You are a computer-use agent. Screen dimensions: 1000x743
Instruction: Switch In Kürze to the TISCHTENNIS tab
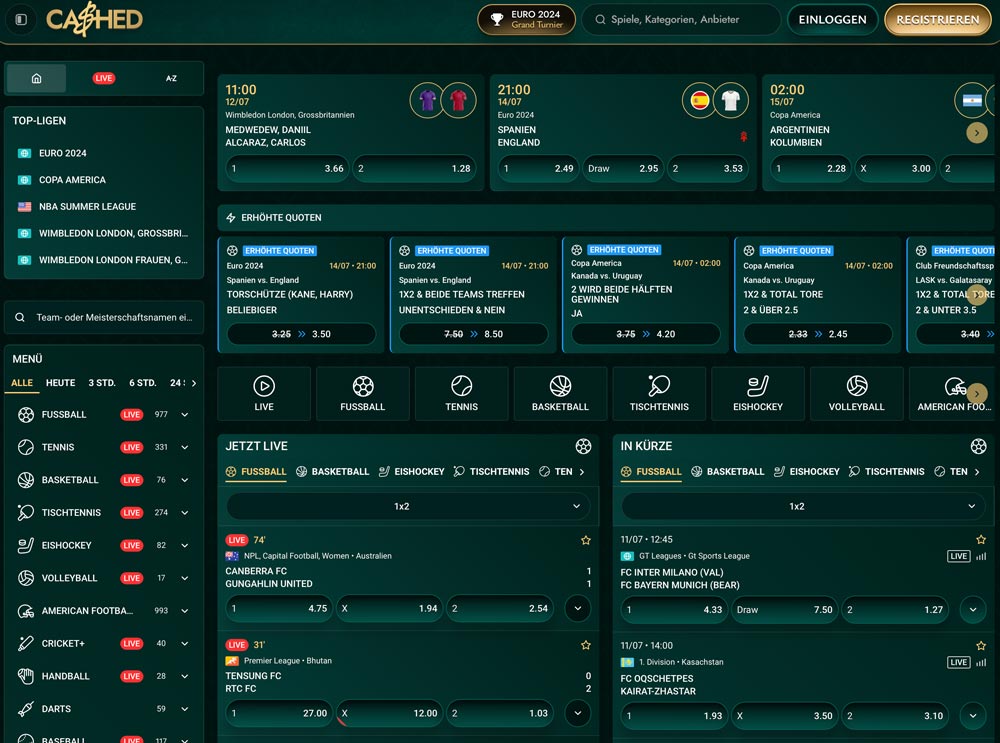point(887,471)
